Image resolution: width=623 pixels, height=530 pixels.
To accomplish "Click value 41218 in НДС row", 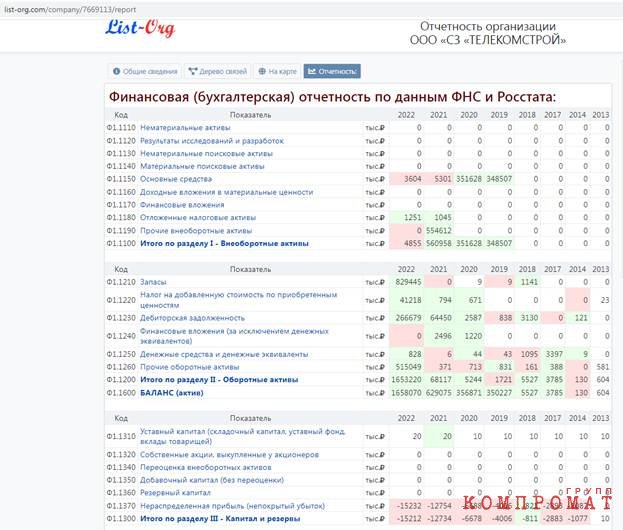I will tap(410, 300).
